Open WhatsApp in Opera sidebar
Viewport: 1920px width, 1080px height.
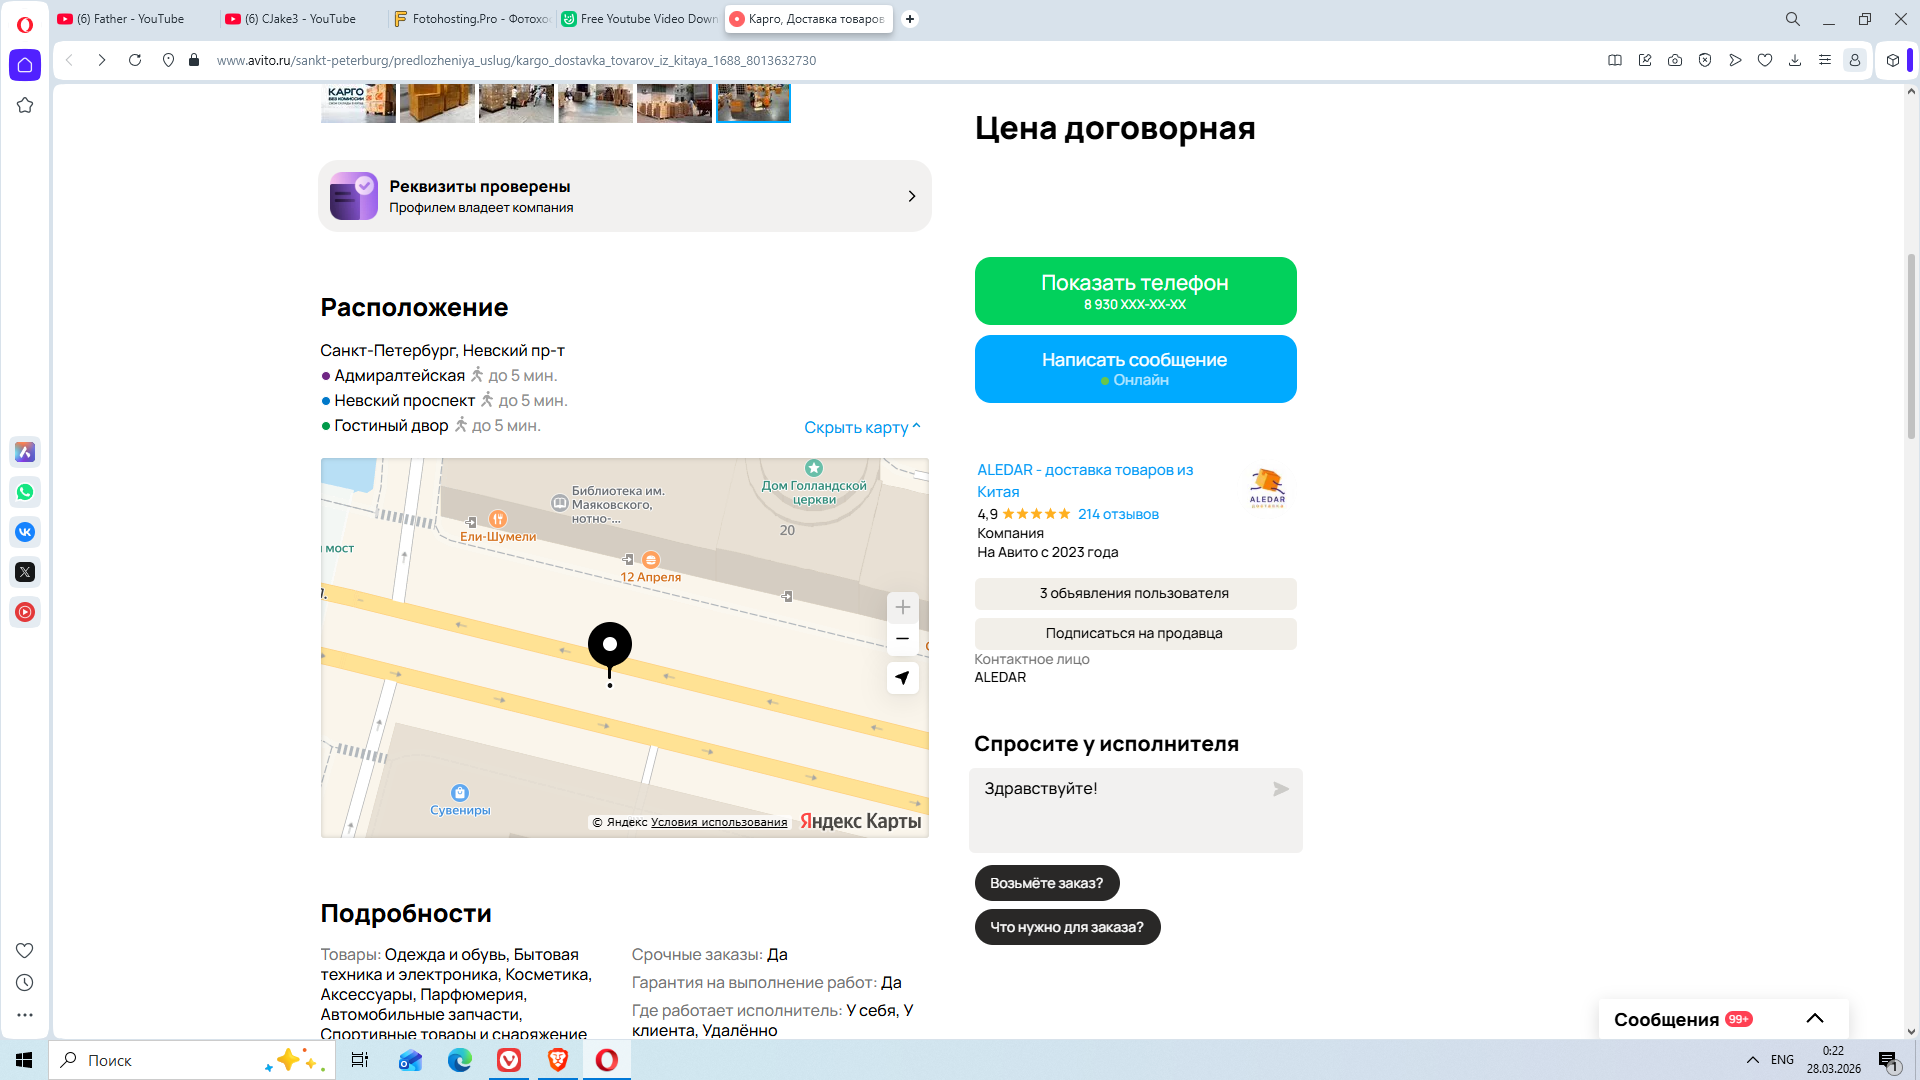tap(25, 492)
